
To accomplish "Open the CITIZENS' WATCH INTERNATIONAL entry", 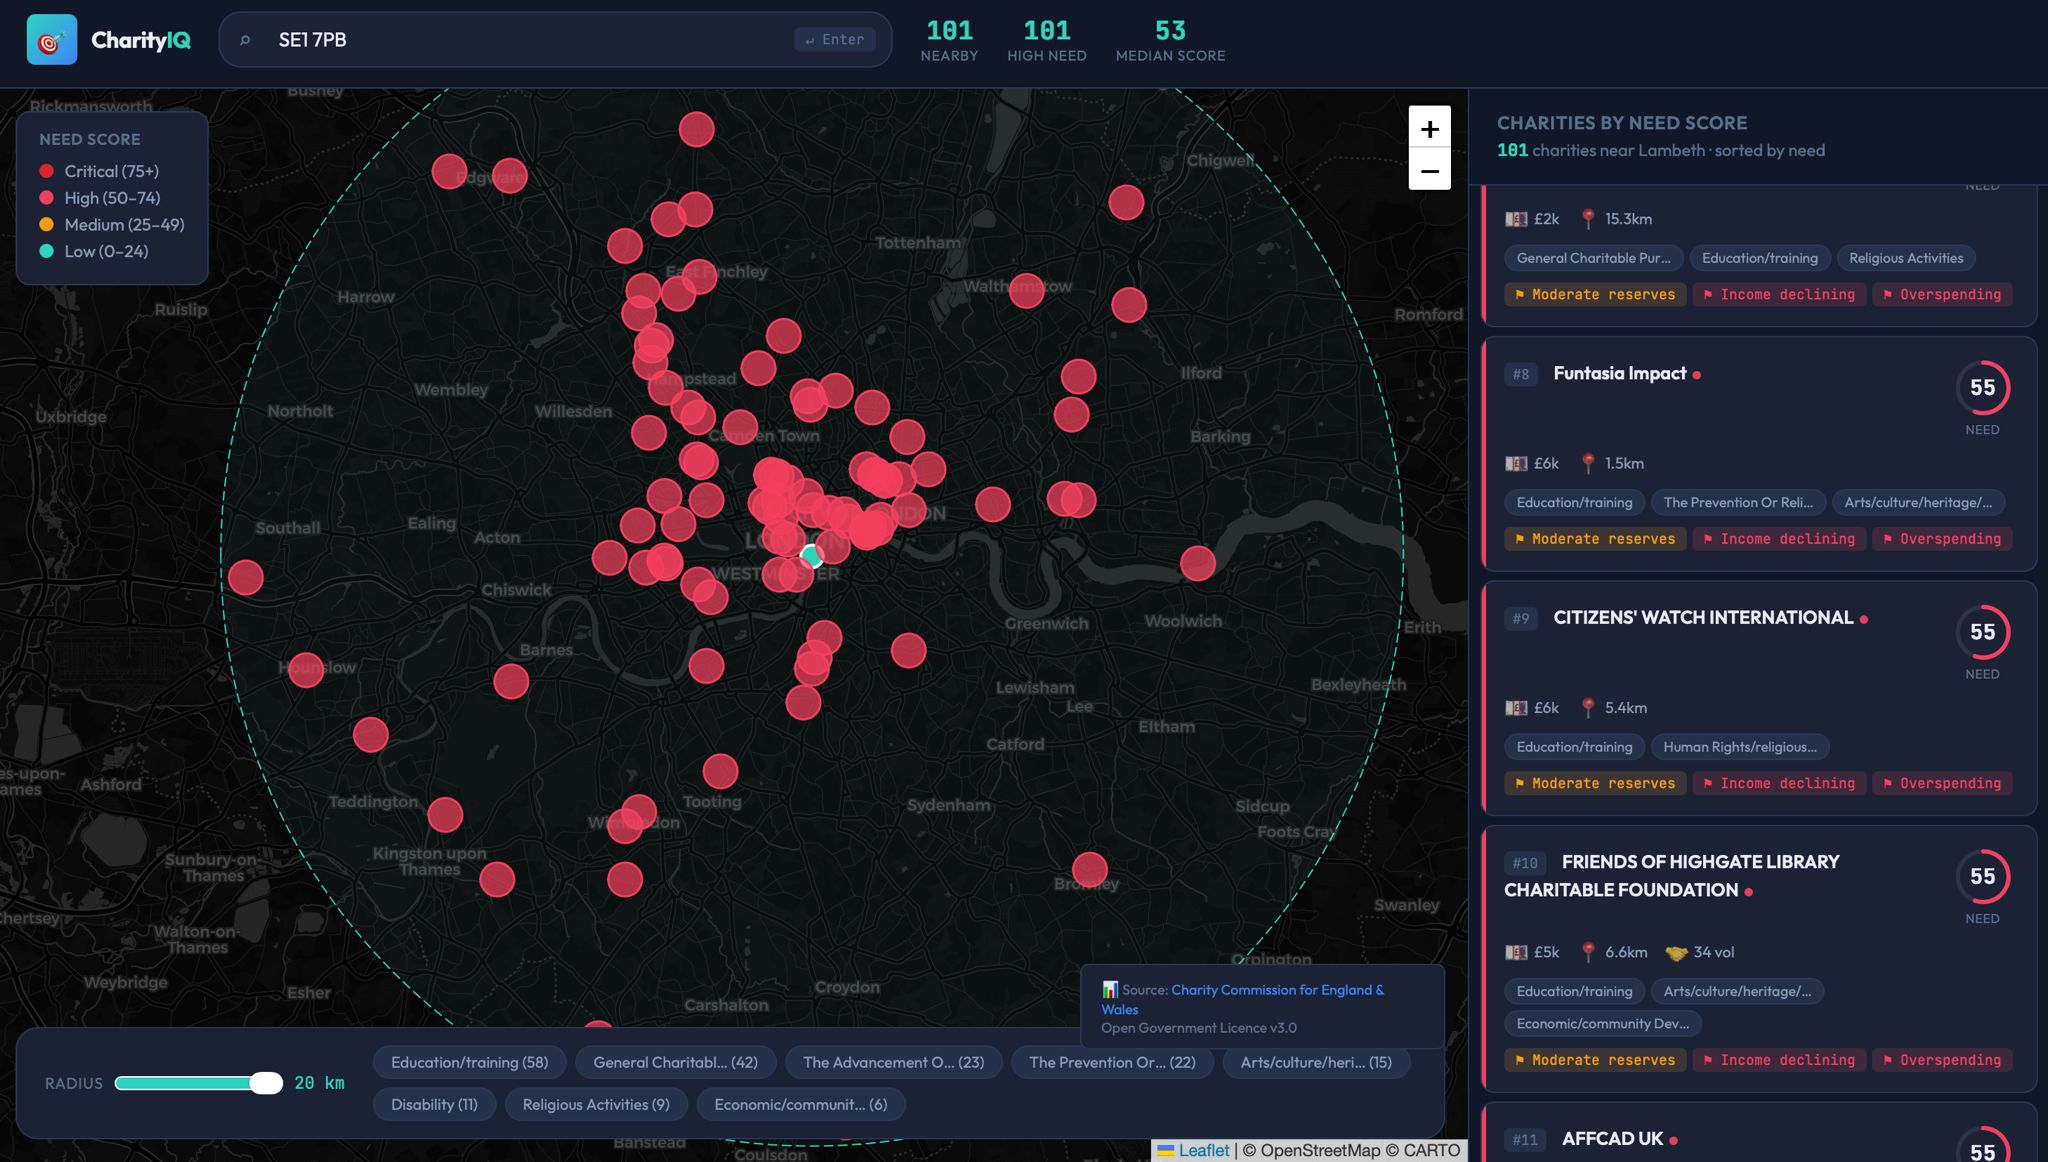I will tap(1702, 618).
